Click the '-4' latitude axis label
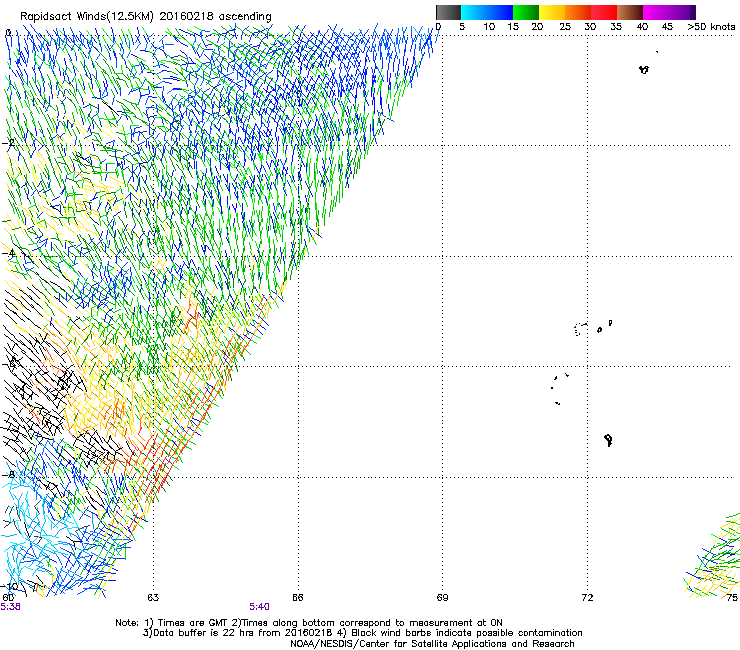 click(x=9, y=253)
